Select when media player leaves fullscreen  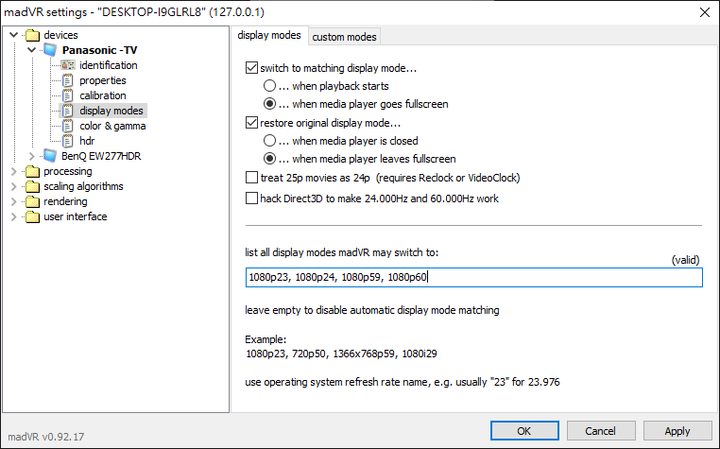coord(270,159)
